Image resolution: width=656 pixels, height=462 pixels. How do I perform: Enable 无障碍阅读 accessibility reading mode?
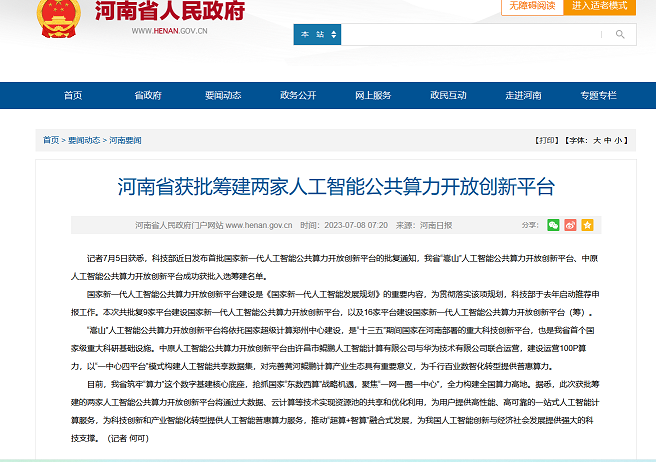(x=531, y=6)
